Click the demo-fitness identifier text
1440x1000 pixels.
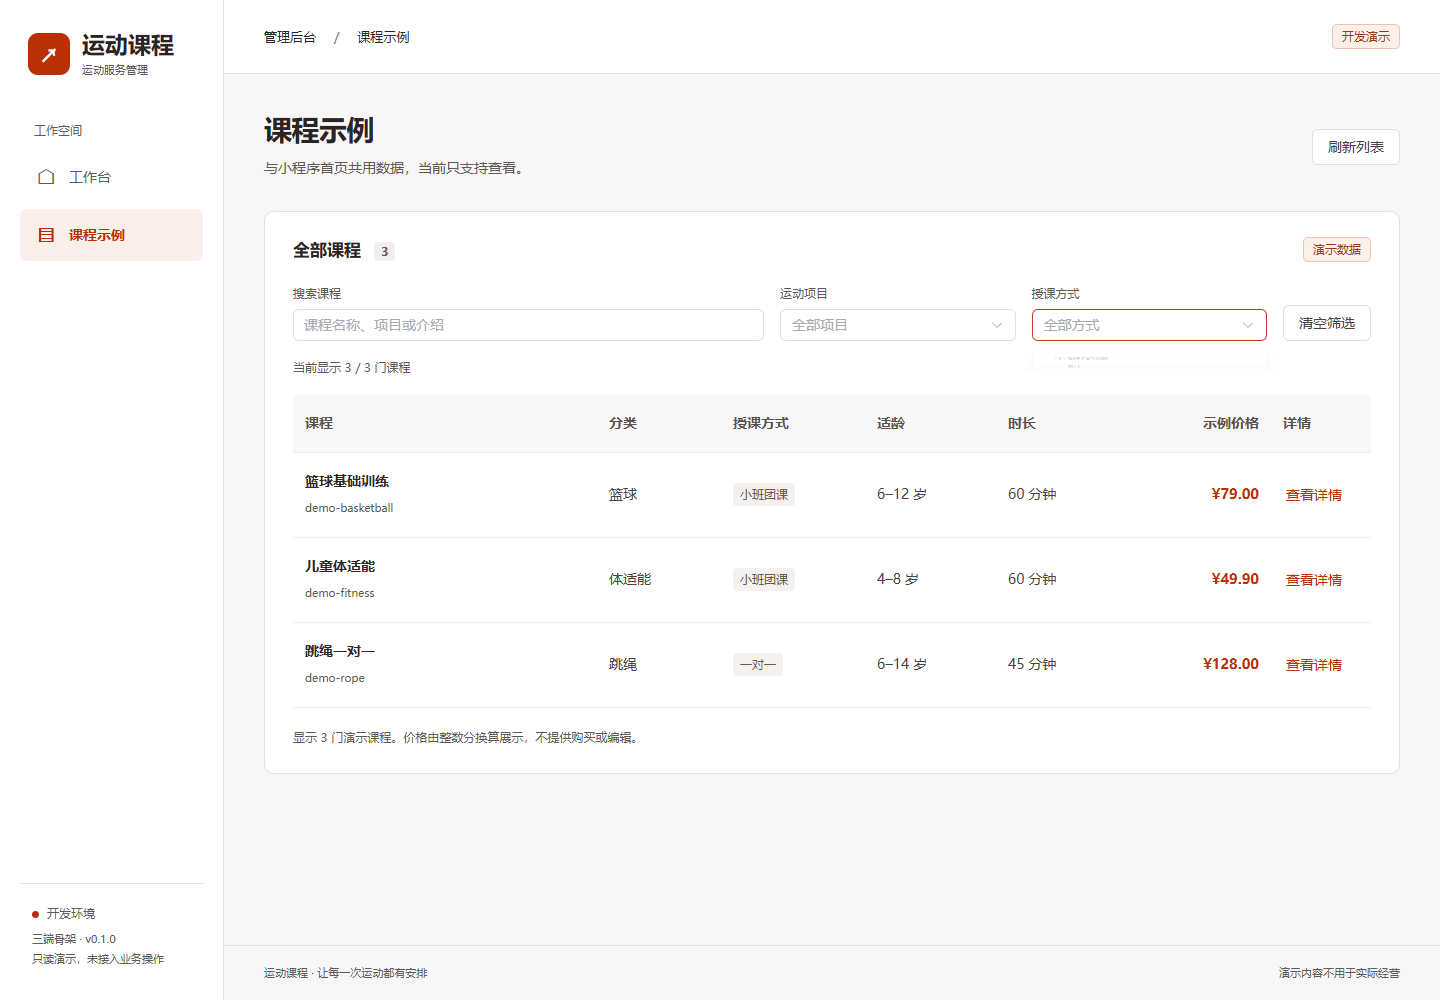(x=340, y=593)
